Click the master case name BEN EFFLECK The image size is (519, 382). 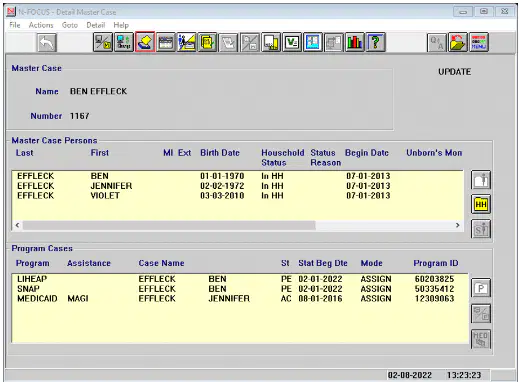pyautogui.click(x=98, y=91)
